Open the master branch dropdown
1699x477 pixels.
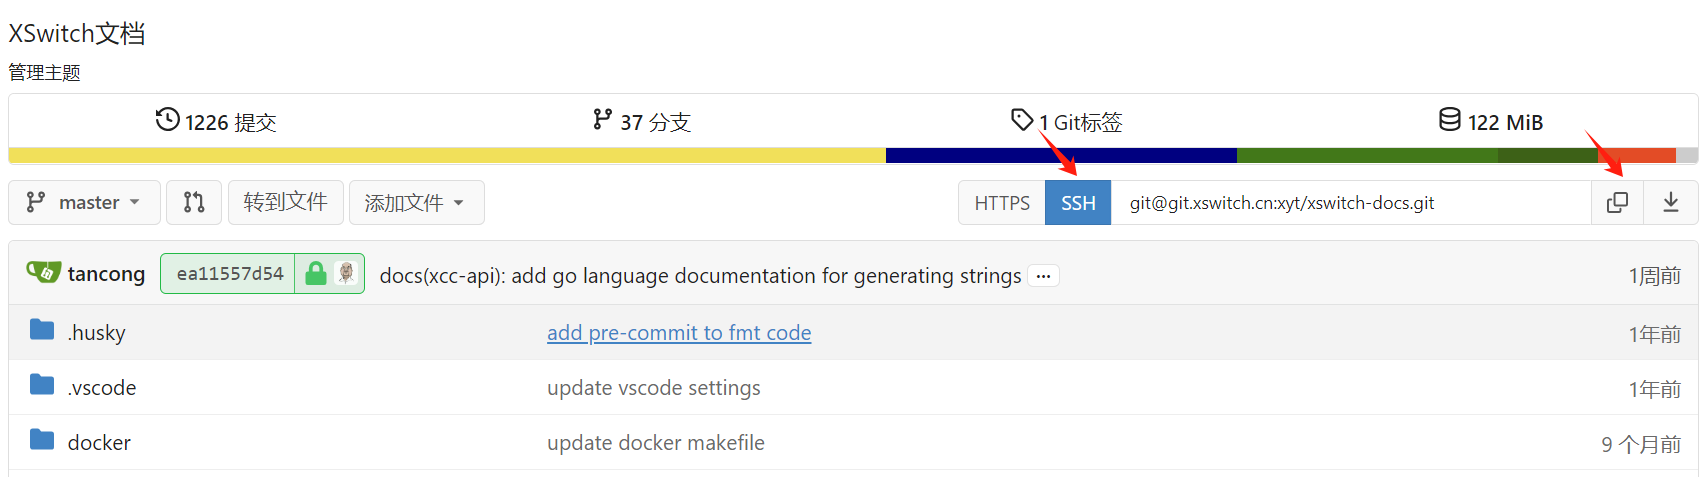[x=84, y=203]
